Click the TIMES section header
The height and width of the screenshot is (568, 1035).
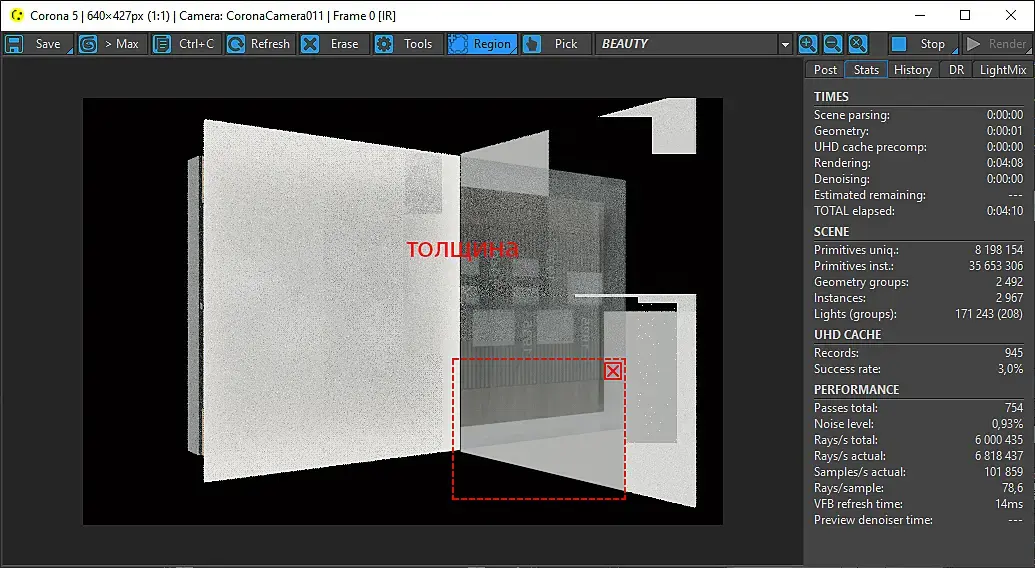coord(831,97)
